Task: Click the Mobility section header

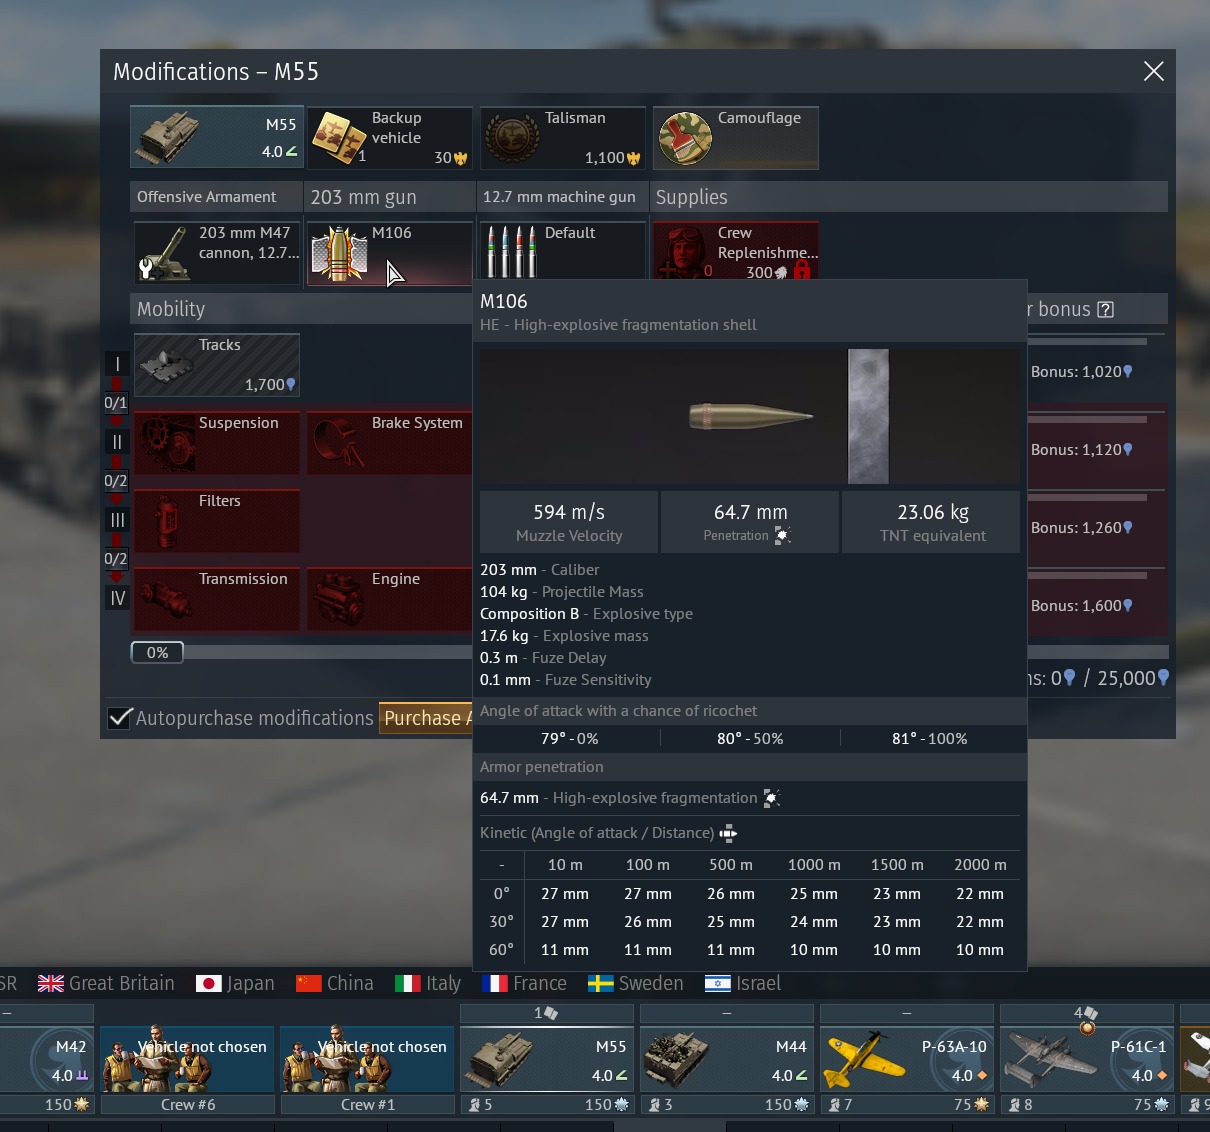Action: 303,309
